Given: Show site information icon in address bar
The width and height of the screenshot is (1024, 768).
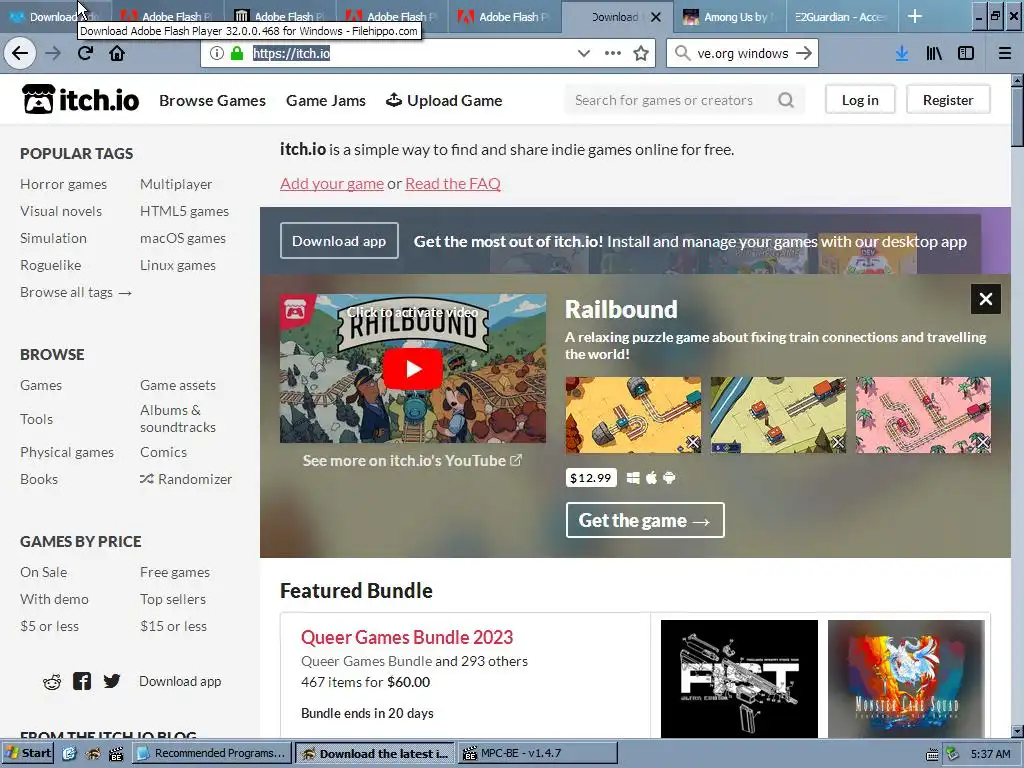Looking at the screenshot, I should tap(217, 54).
